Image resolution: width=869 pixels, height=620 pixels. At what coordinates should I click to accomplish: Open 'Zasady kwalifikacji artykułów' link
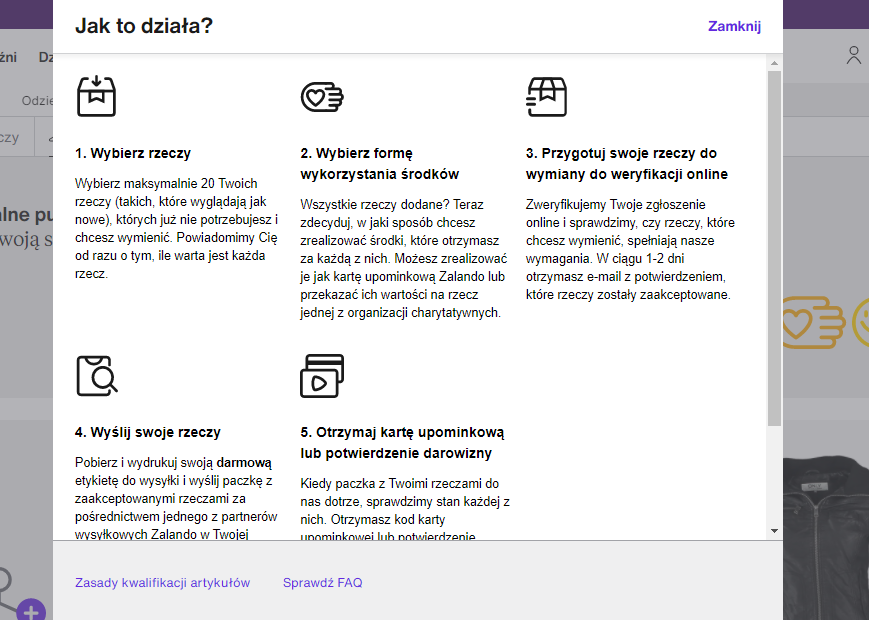tap(162, 582)
